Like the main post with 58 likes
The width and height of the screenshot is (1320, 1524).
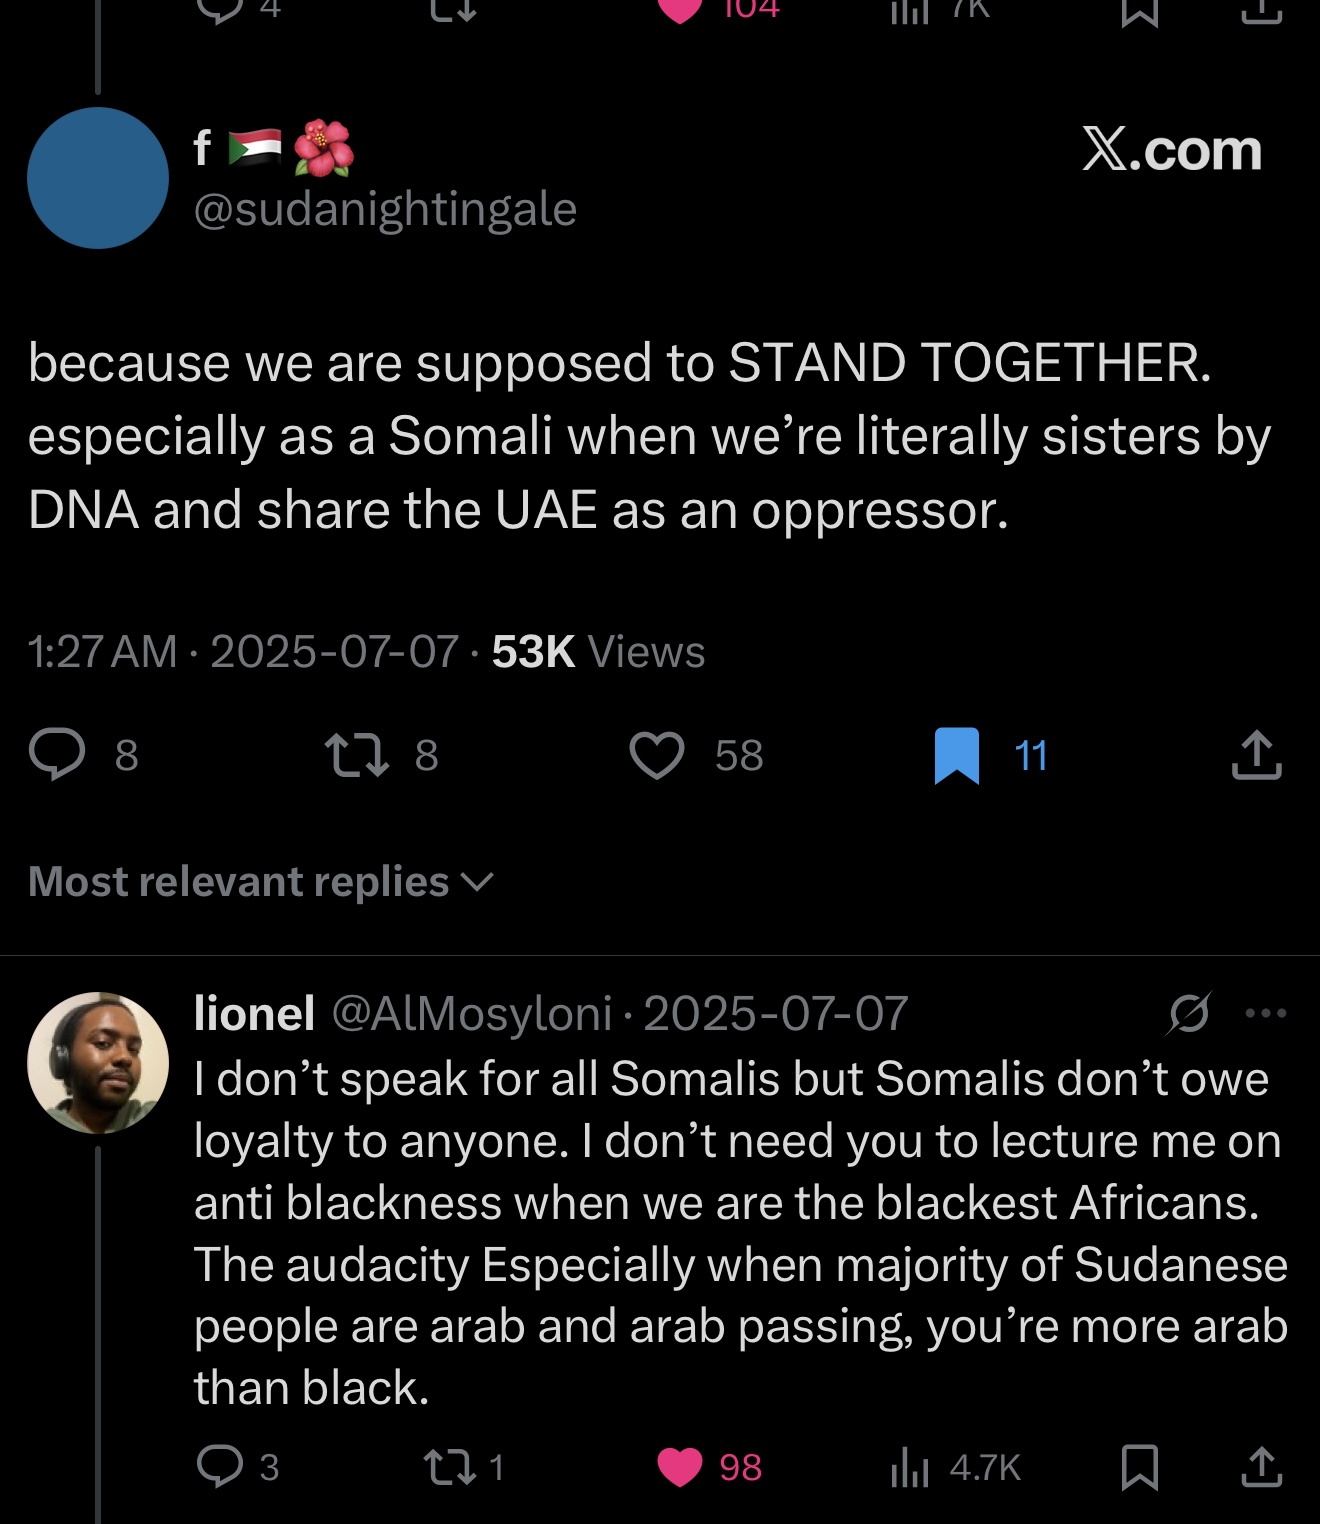(x=657, y=755)
